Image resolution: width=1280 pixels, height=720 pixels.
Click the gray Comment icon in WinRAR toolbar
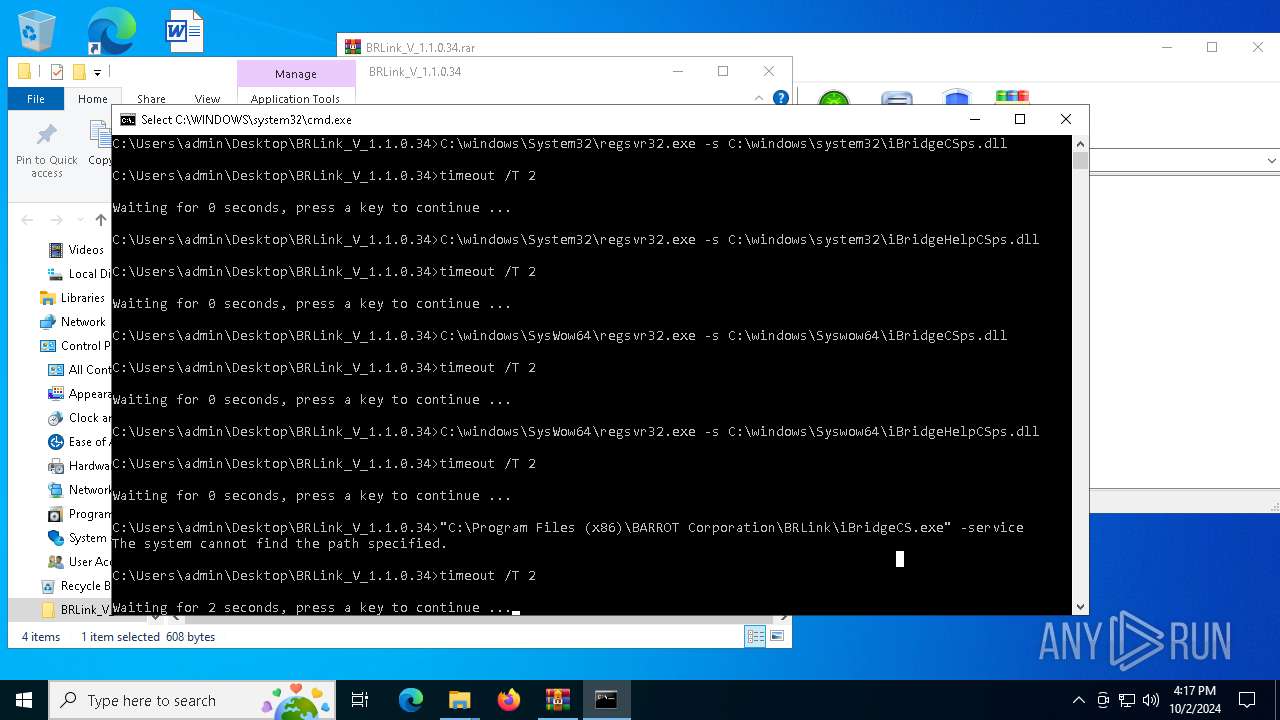(x=897, y=100)
